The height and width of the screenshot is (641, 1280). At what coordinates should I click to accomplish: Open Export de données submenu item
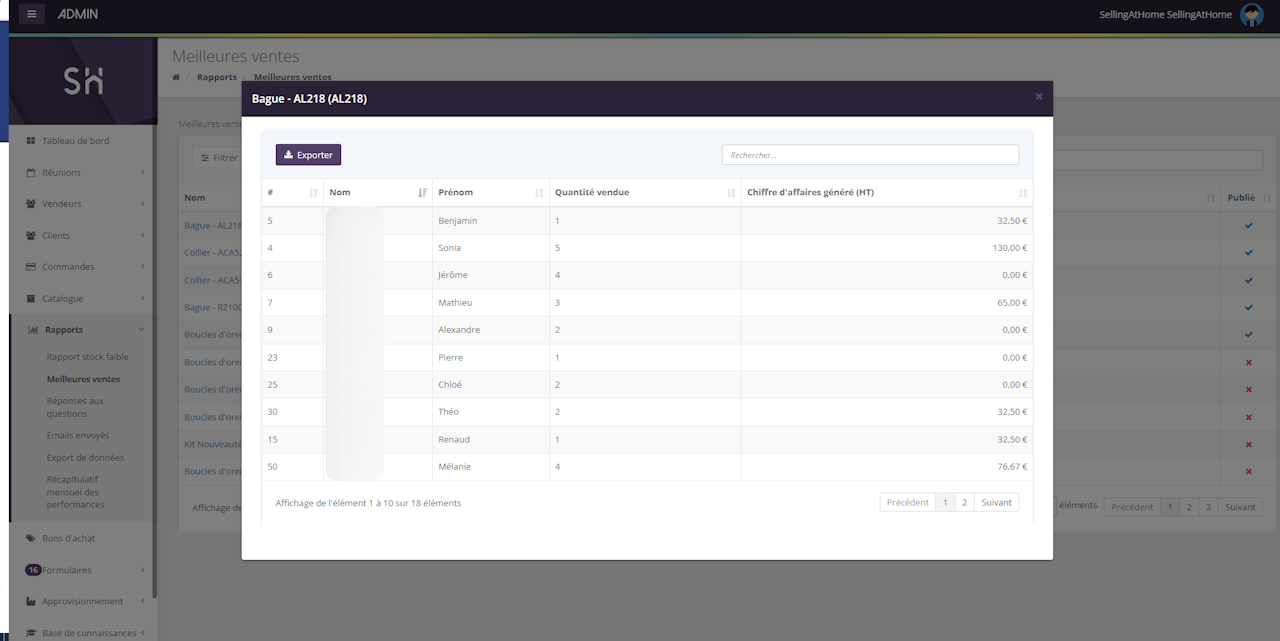pos(85,458)
